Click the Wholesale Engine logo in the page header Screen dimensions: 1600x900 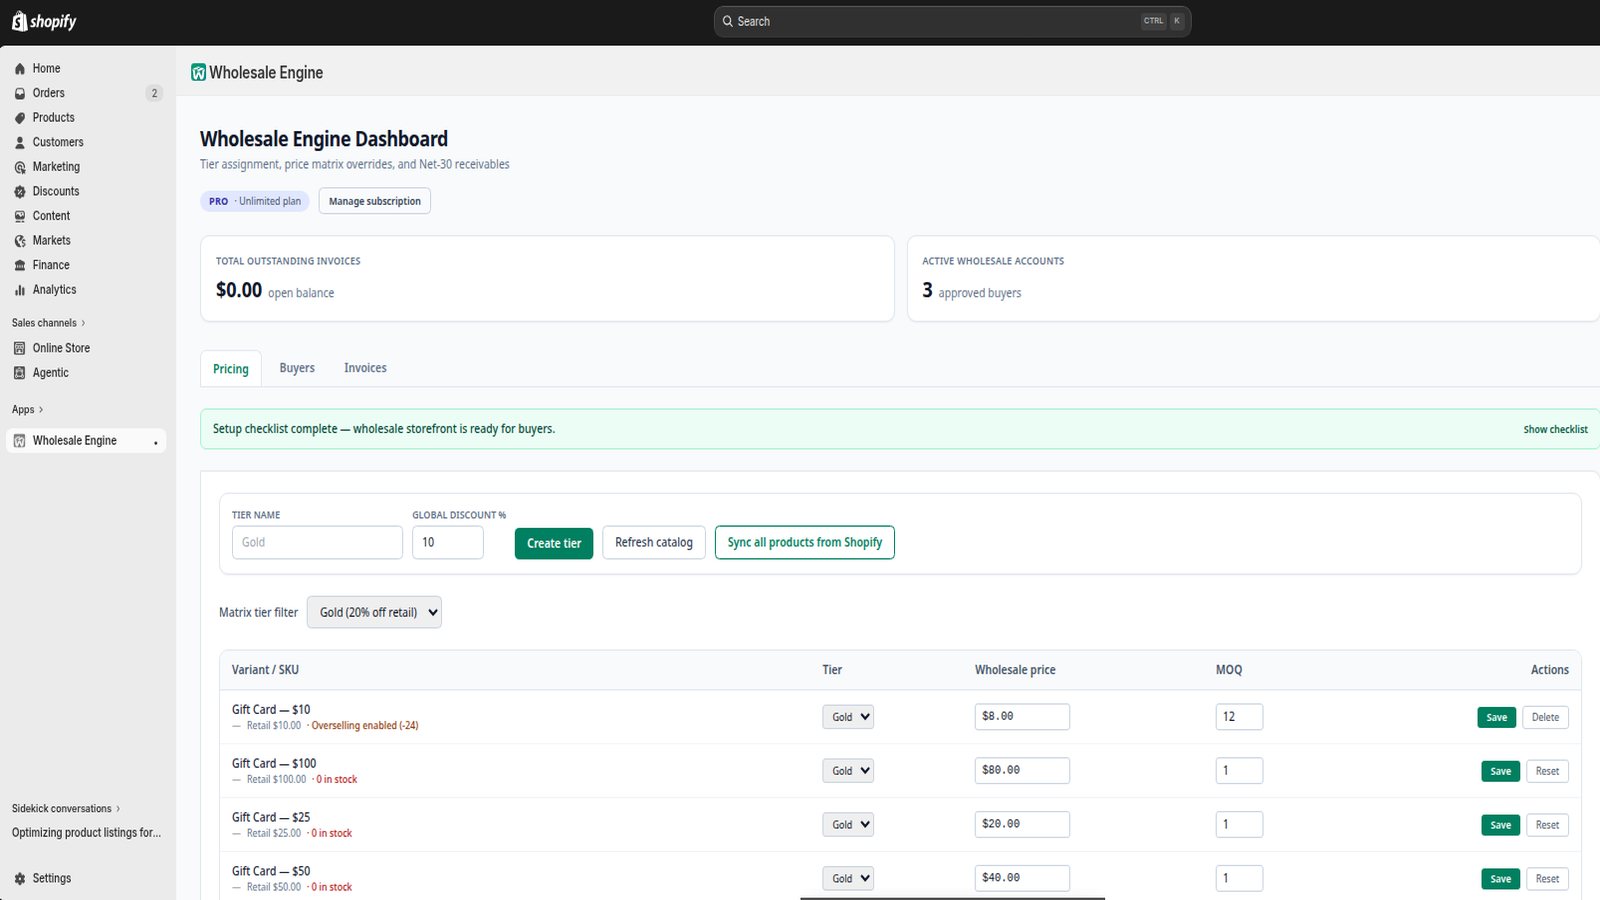point(198,72)
